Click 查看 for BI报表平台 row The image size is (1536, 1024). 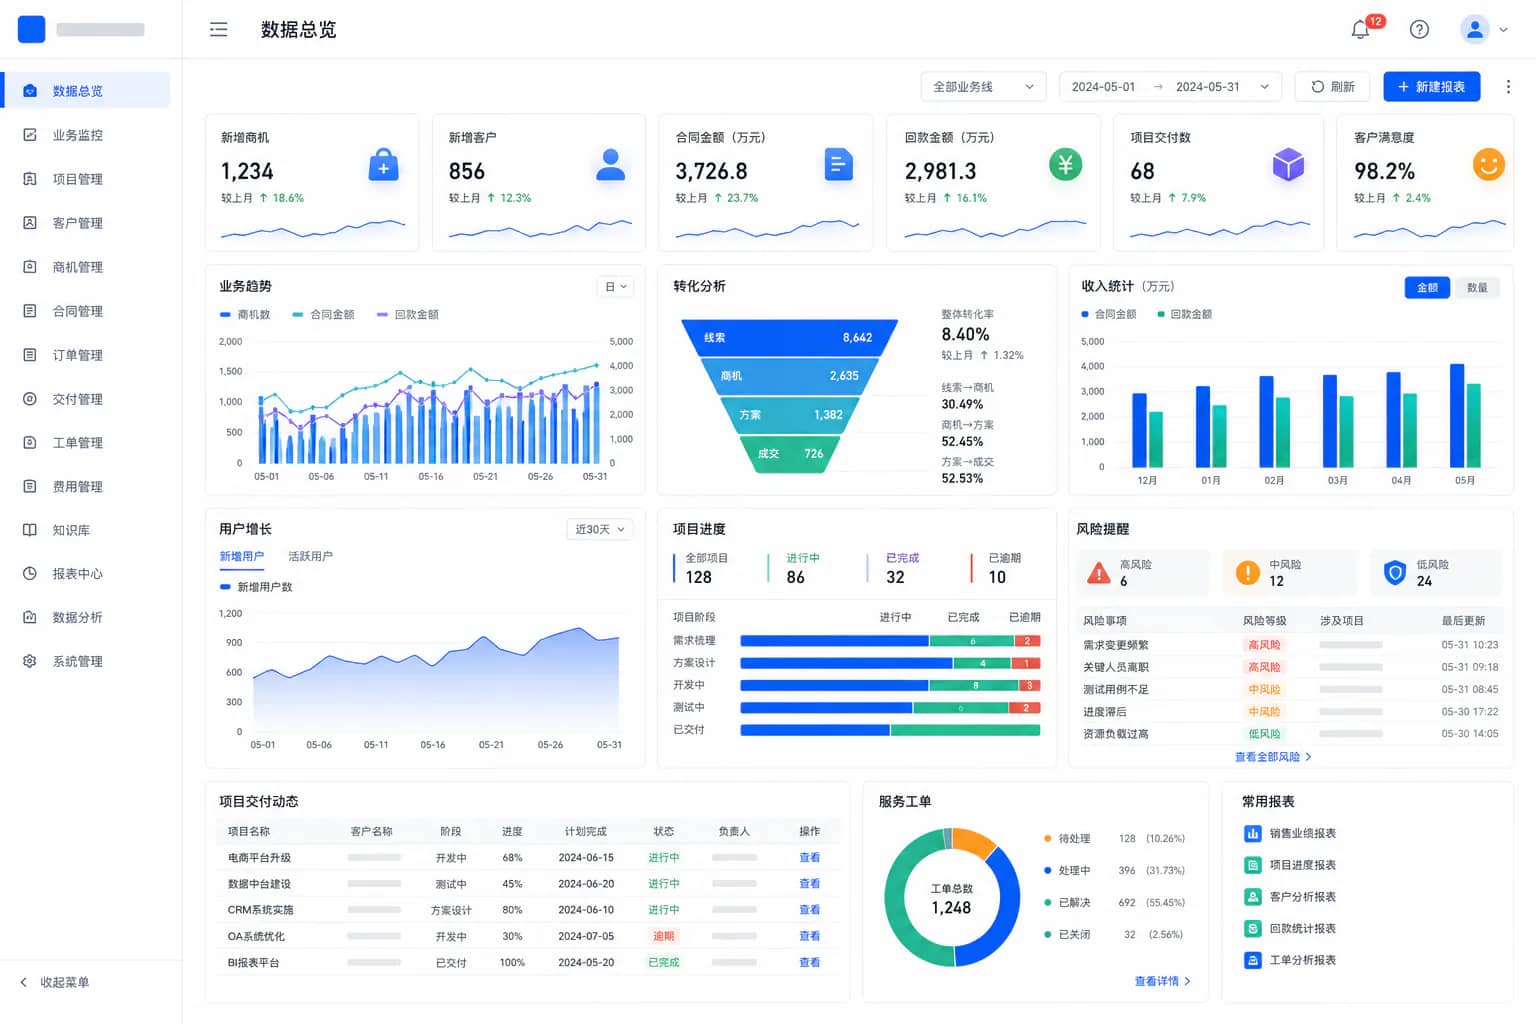[x=809, y=963]
